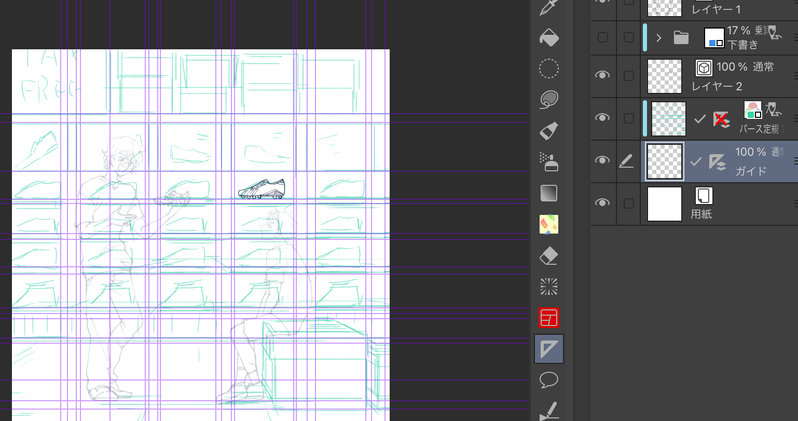
Task: Click the red-crossed ruler icon on パース定規
Action: click(721, 120)
